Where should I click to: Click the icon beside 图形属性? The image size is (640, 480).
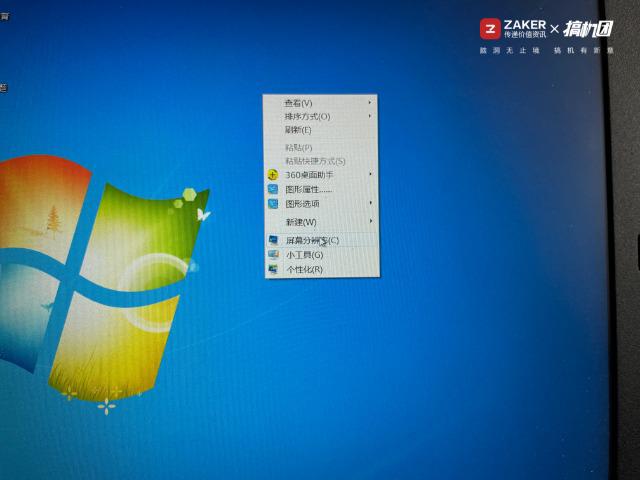273,189
